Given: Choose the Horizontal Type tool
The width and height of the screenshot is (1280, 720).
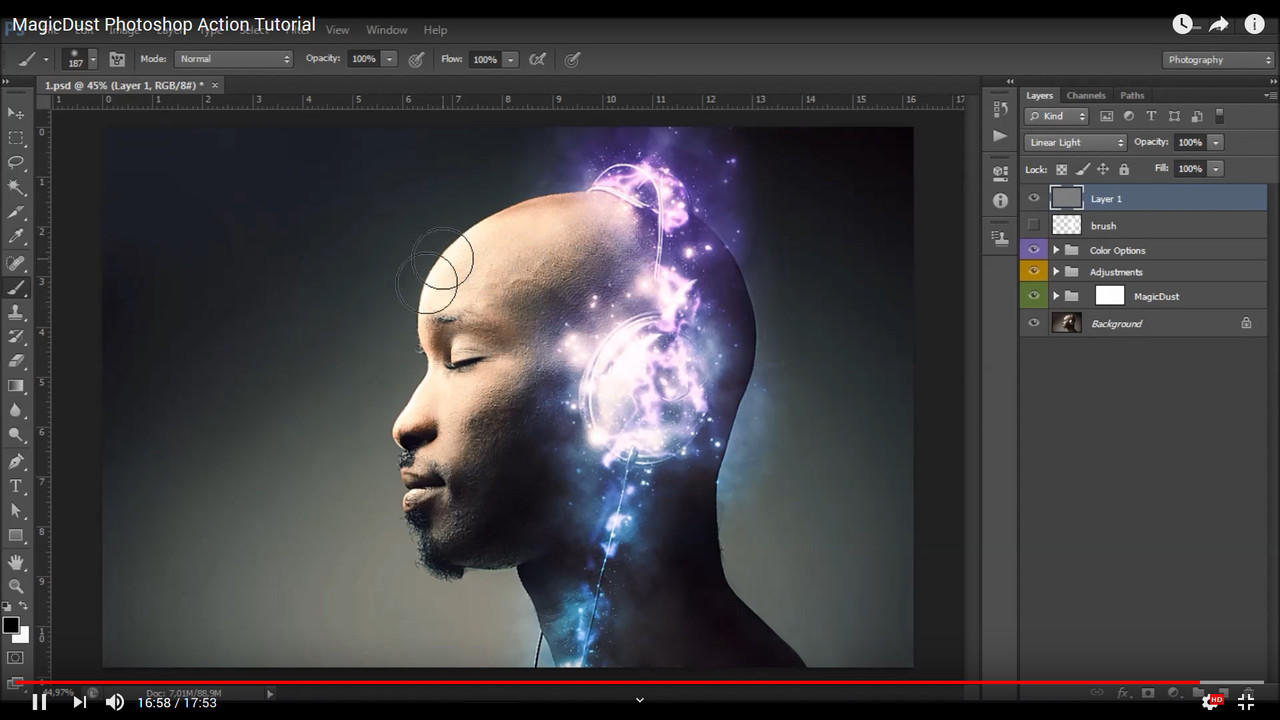Looking at the screenshot, I should pos(16,486).
